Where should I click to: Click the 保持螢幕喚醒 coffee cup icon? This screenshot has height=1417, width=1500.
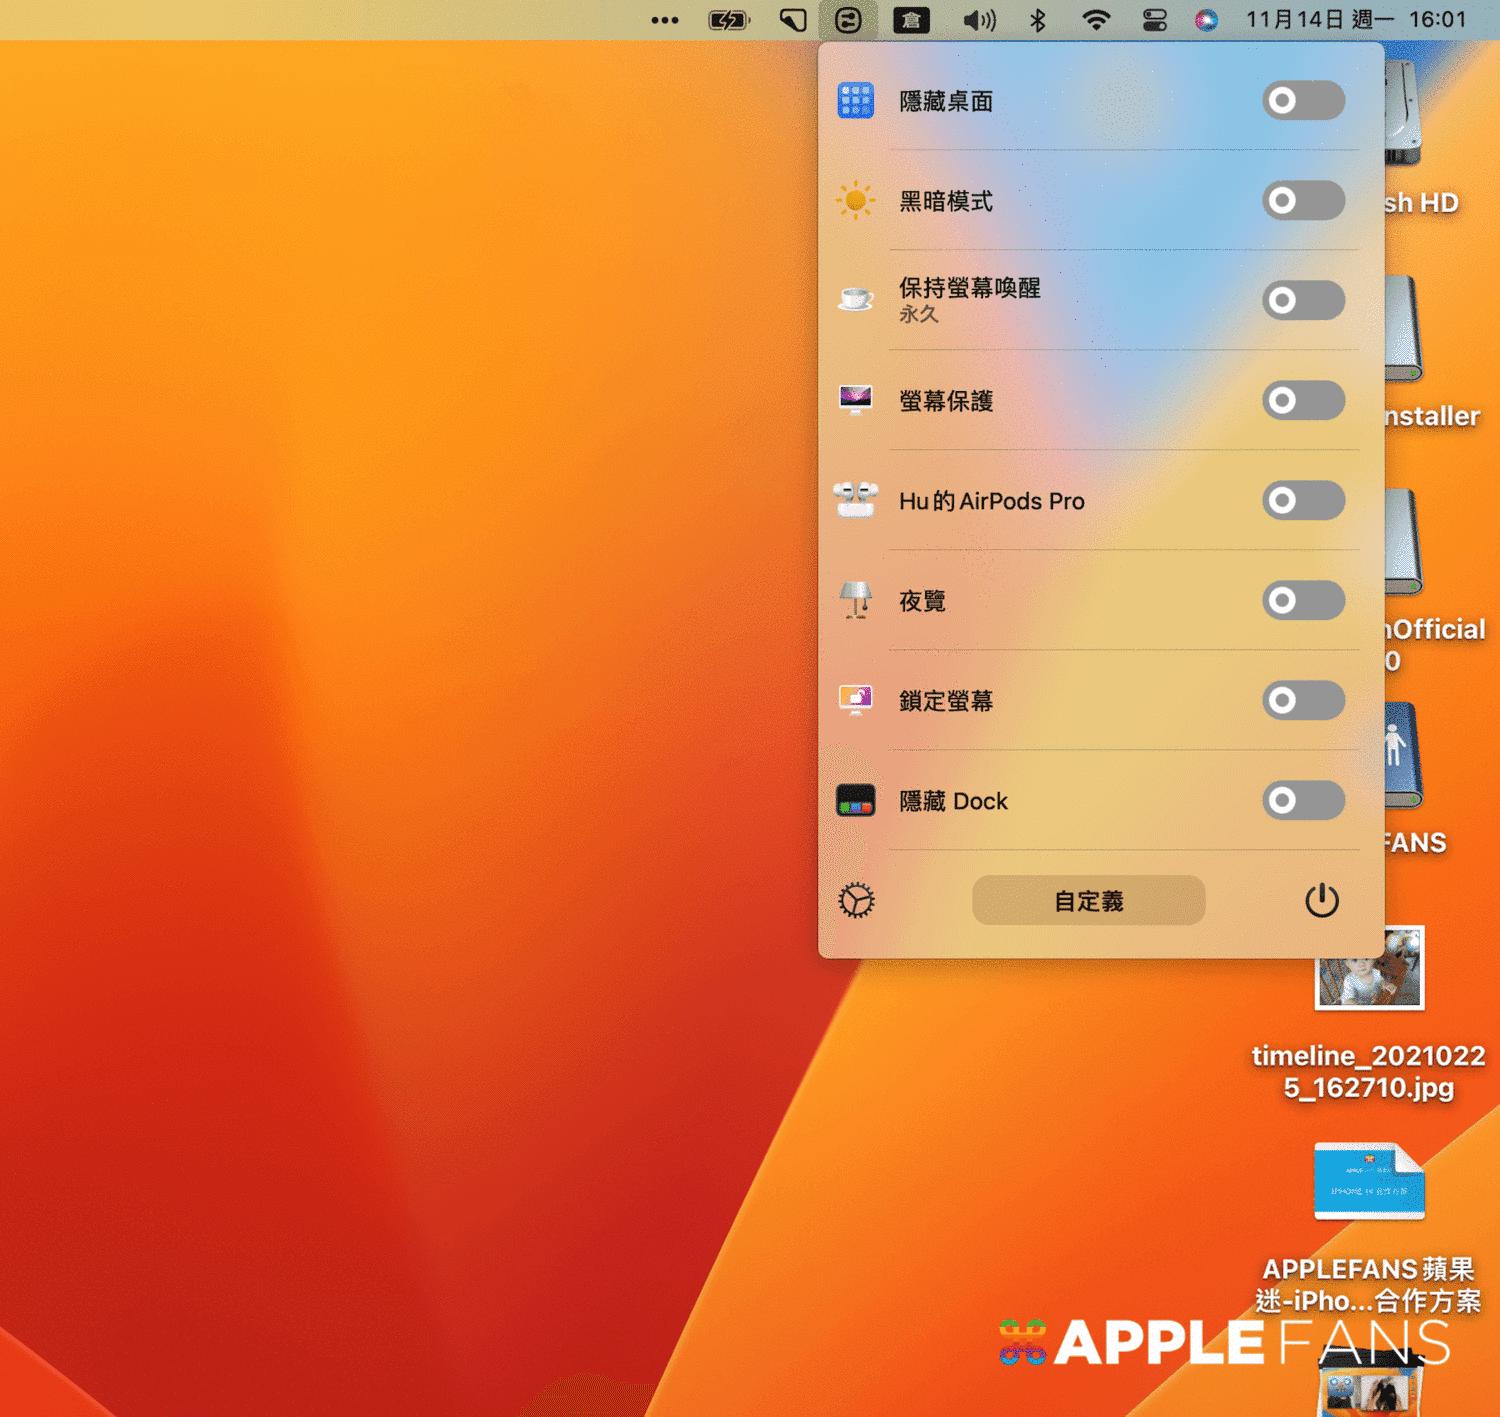[856, 299]
